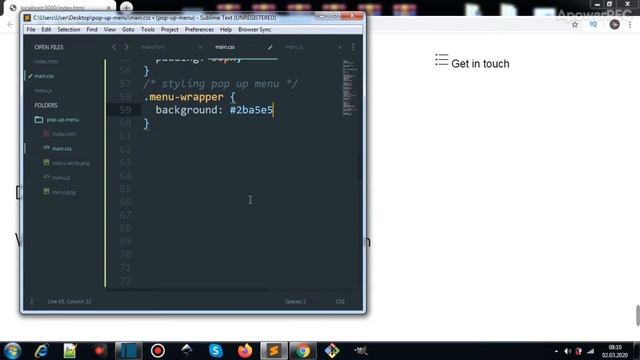Close the index.html editor tab
The image size is (640, 360).
(x=200, y=47)
